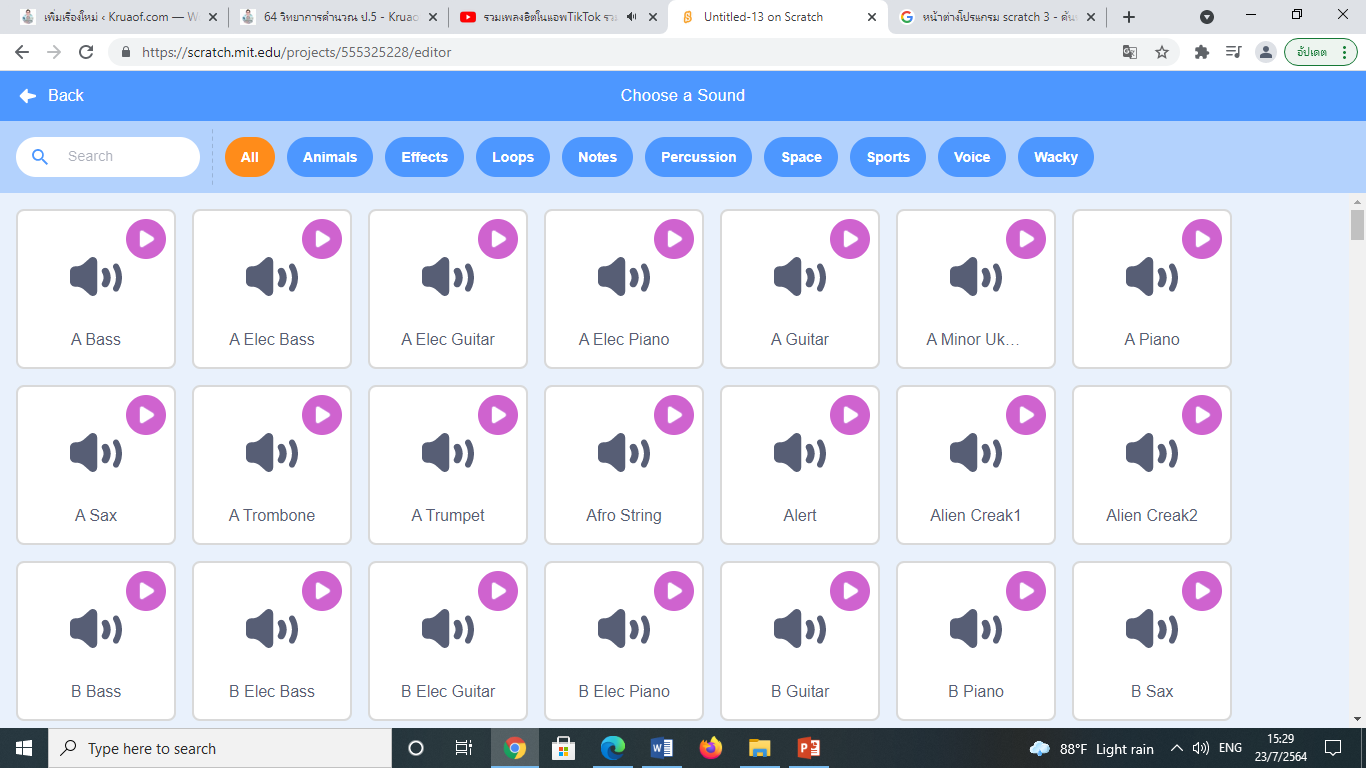Open PowerPoint from the taskbar
1366x768 pixels.
click(809, 748)
